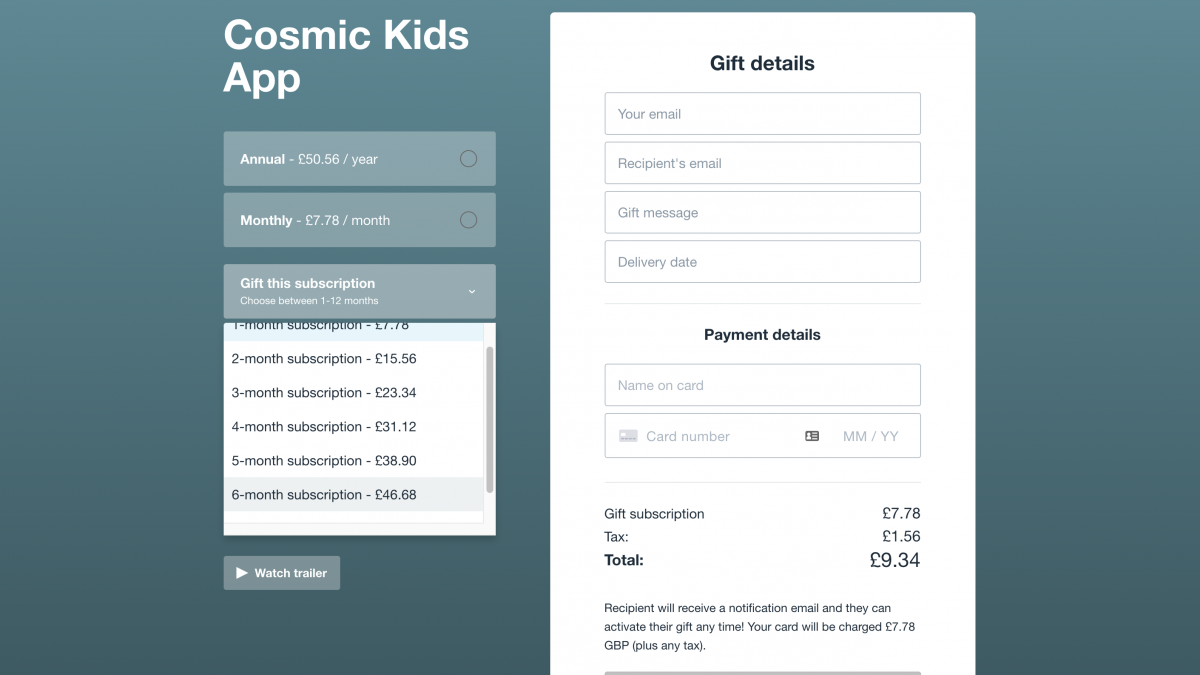Pick the 5-month subscription for £38.90
Screen dimensions: 1200x675
[324, 461]
